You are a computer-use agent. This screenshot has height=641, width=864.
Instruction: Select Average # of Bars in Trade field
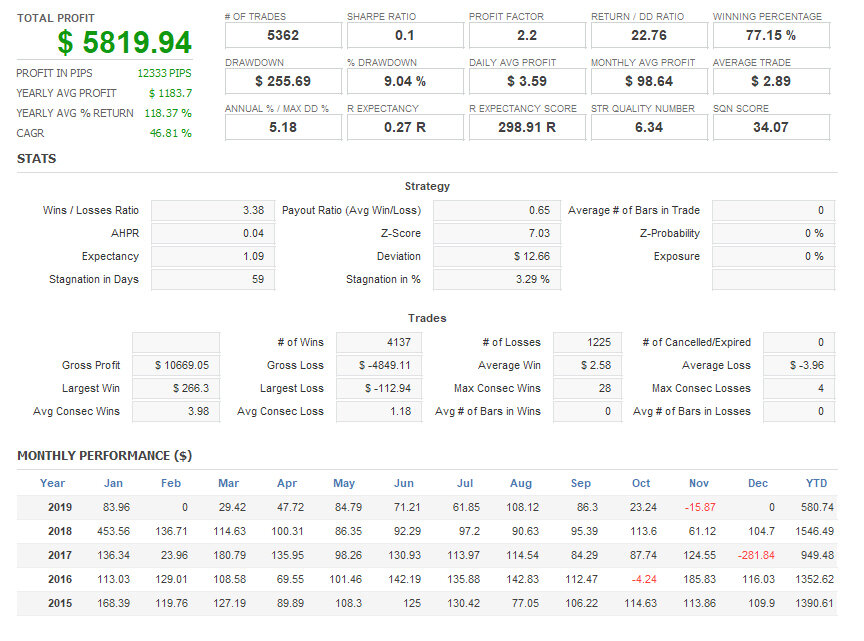pyautogui.click(x=774, y=210)
